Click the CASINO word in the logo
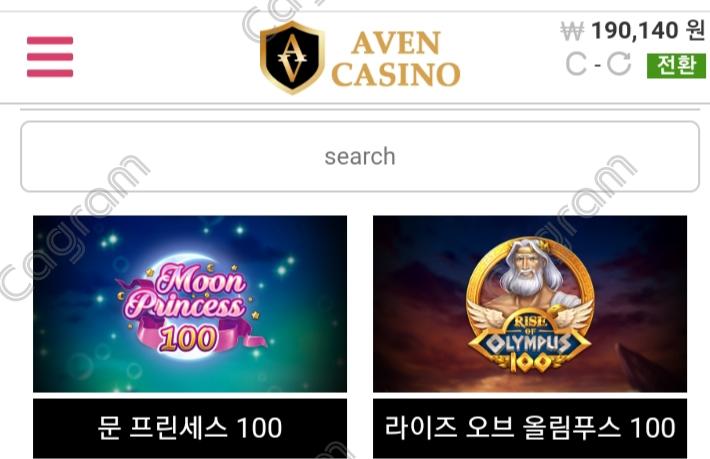710x459 pixels. (396, 74)
